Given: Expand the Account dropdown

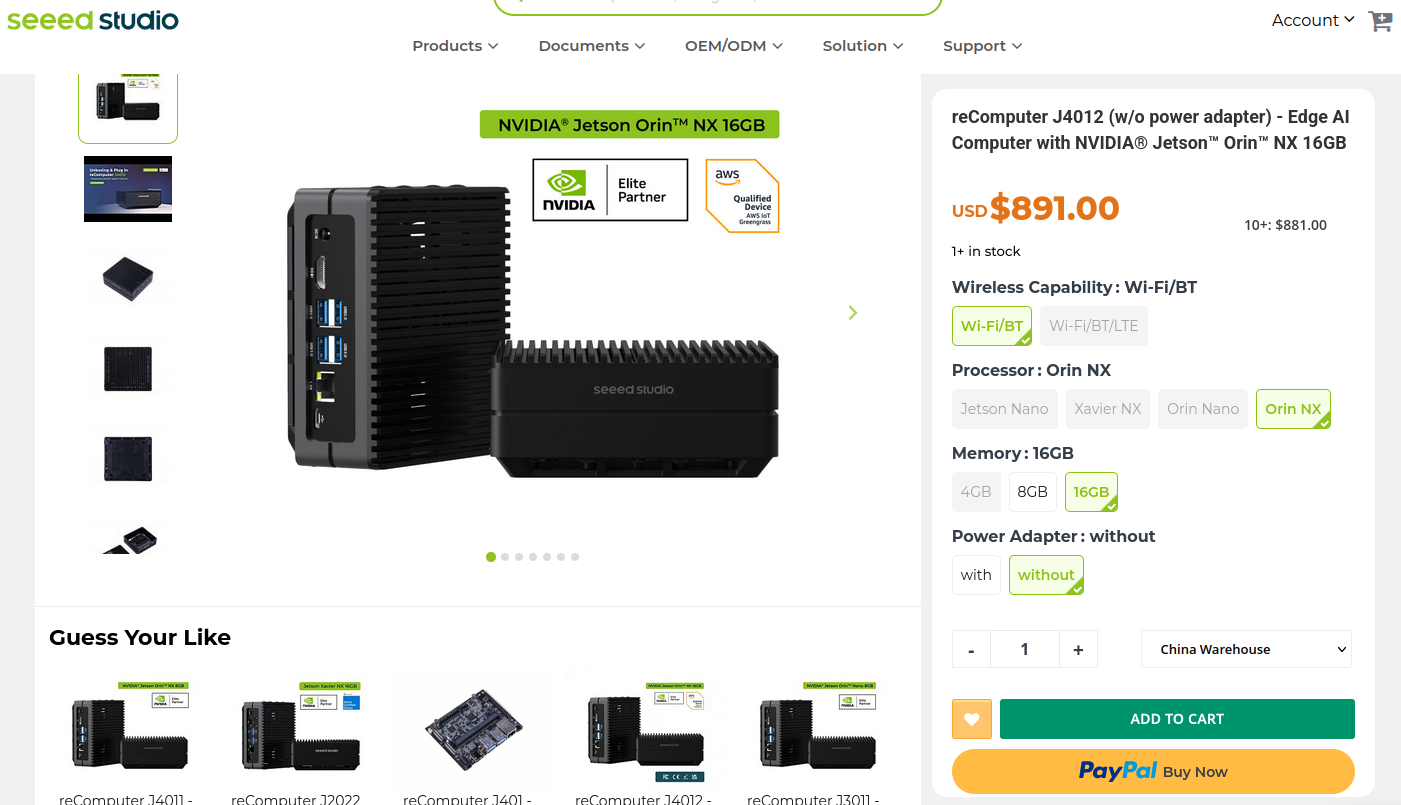Looking at the screenshot, I should pyautogui.click(x=1313, y=20).
